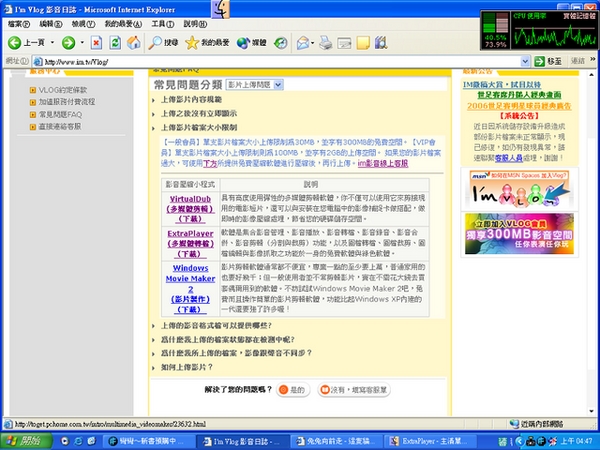Open the 說明(H) menu
600x450 pixels.
(x=195, y=24)
